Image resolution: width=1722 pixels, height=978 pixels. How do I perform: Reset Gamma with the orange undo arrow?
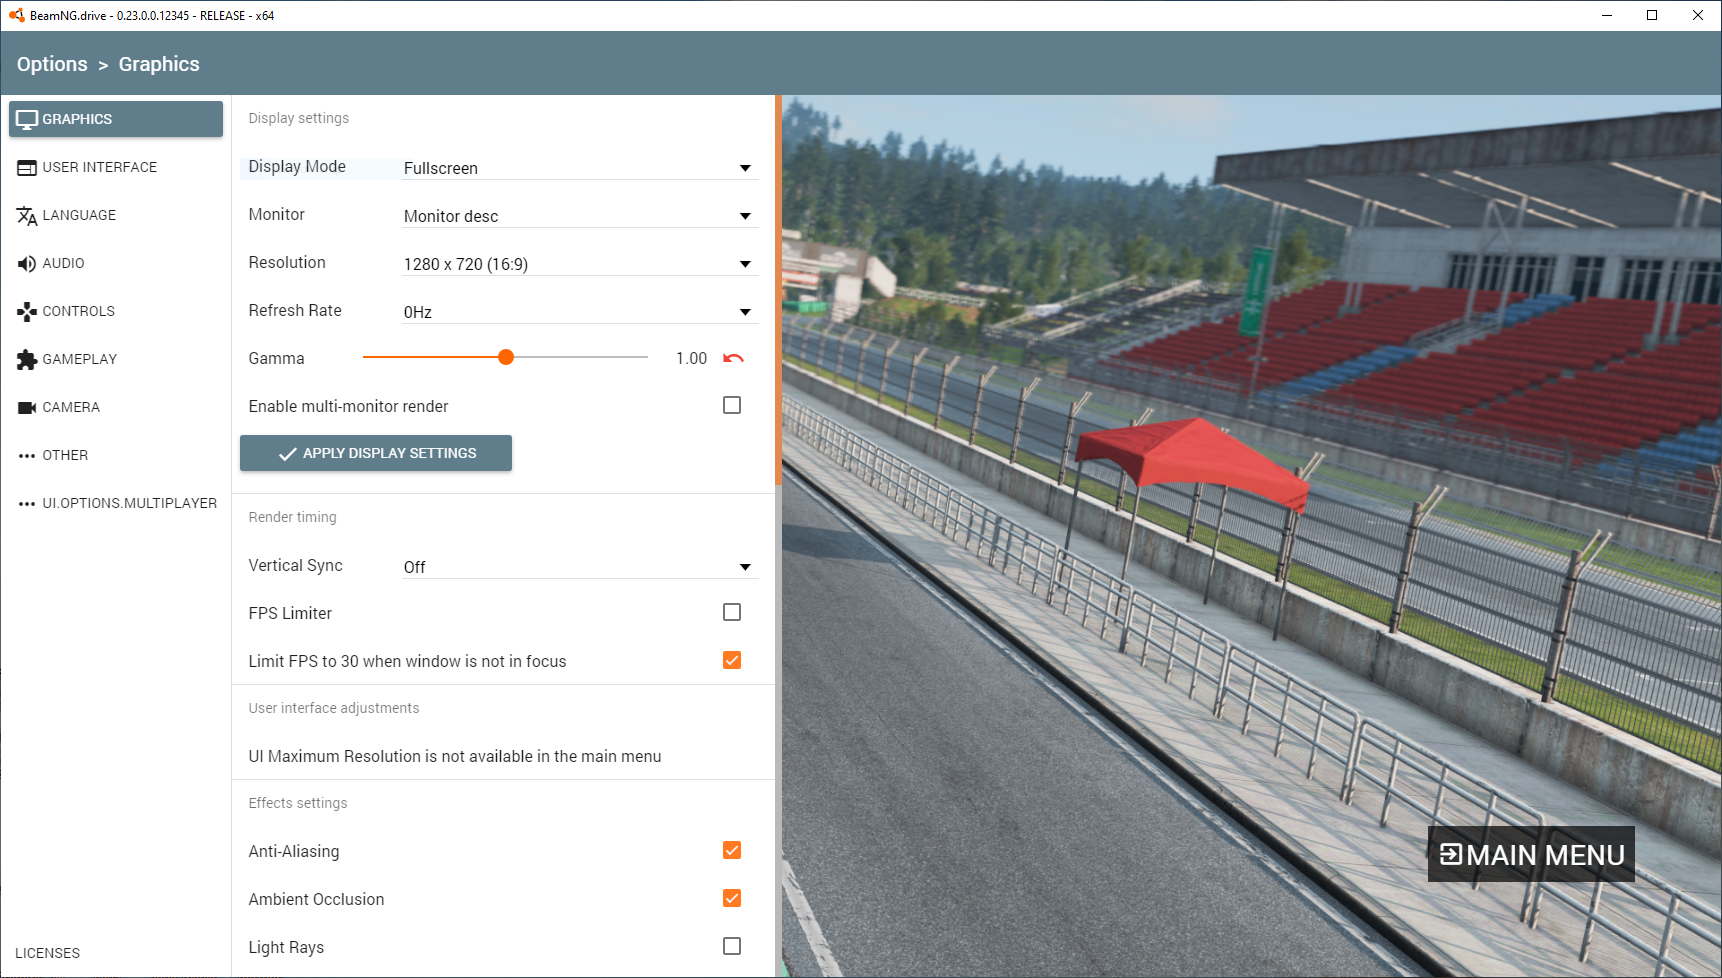click(x=733, y=358)
